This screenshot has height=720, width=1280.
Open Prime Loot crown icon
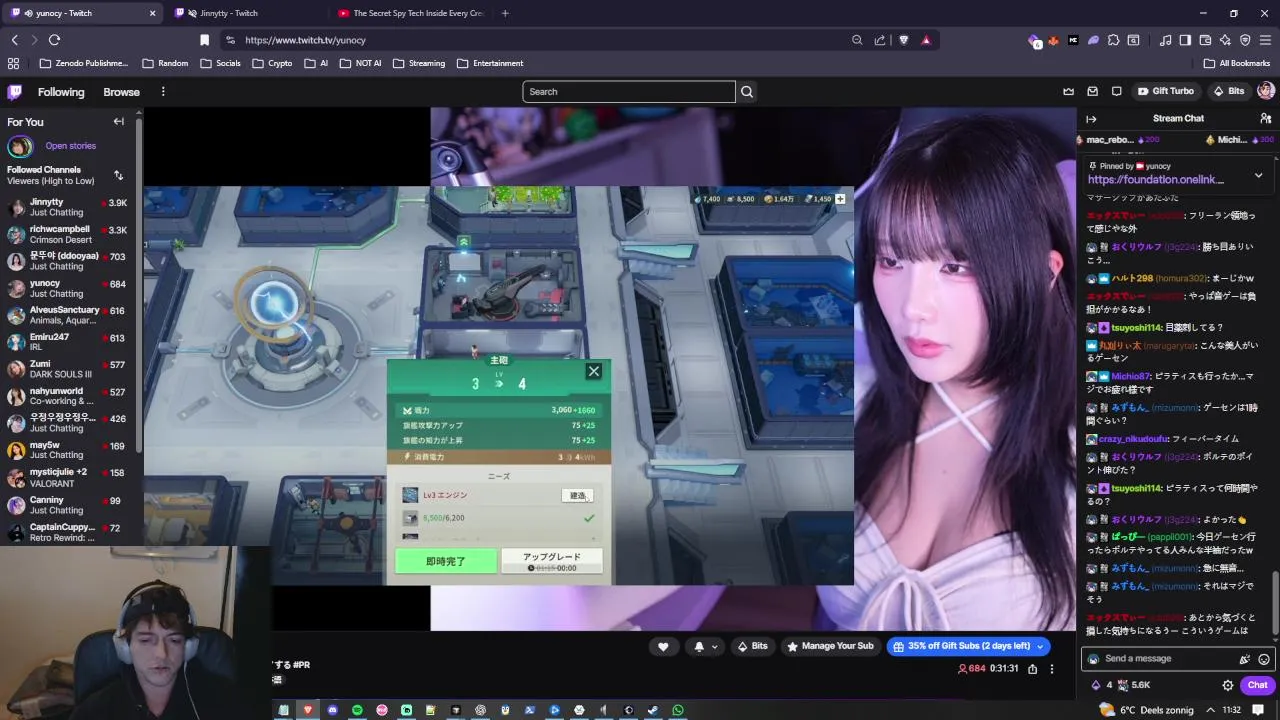pyautogui.click(x=1068, y=91)
